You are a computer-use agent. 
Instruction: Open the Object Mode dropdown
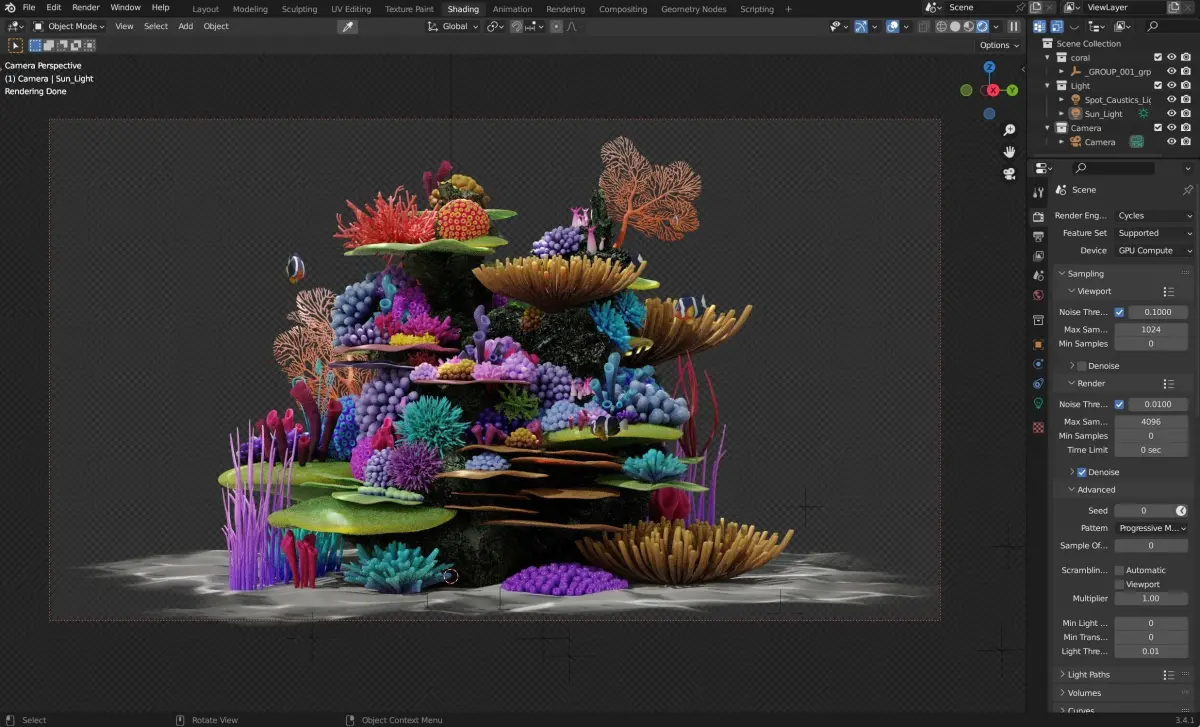[68, 27]
